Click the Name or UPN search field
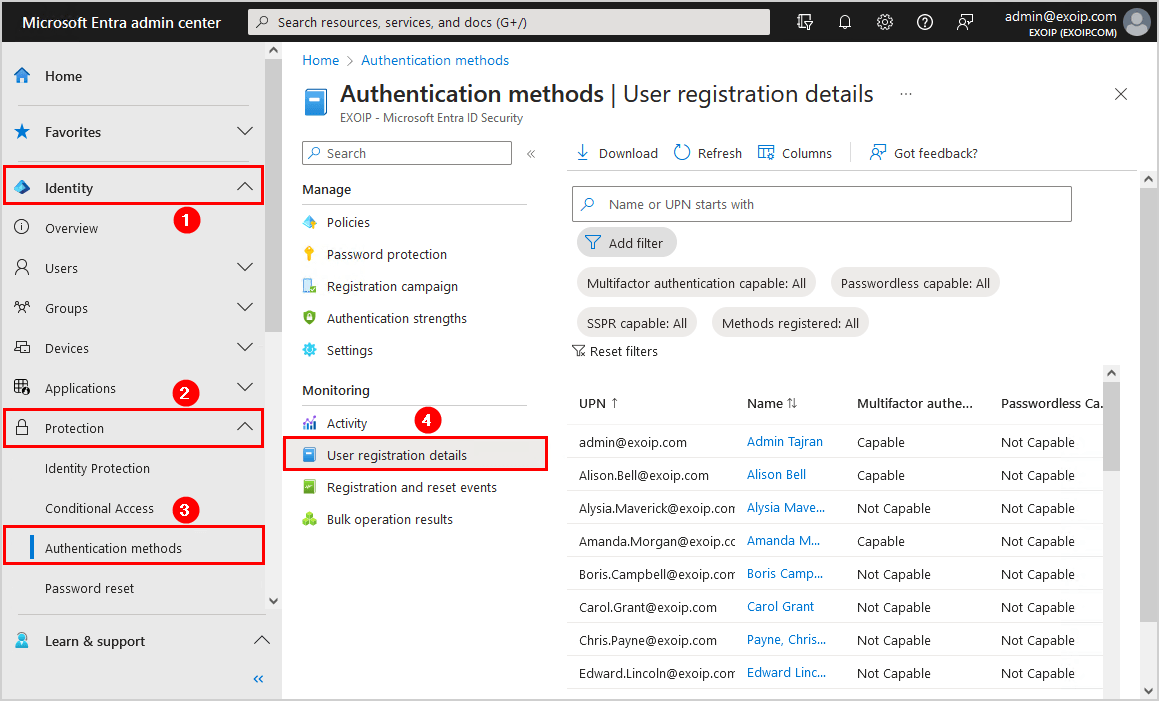1159x701 pixels. point(830,204)
